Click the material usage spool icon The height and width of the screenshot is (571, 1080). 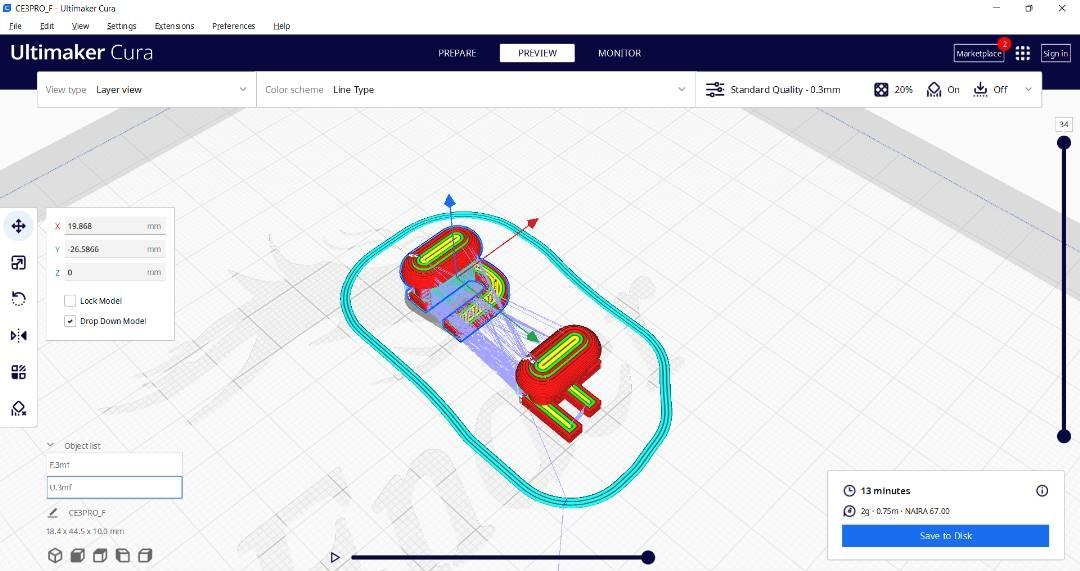coord(849,511)
